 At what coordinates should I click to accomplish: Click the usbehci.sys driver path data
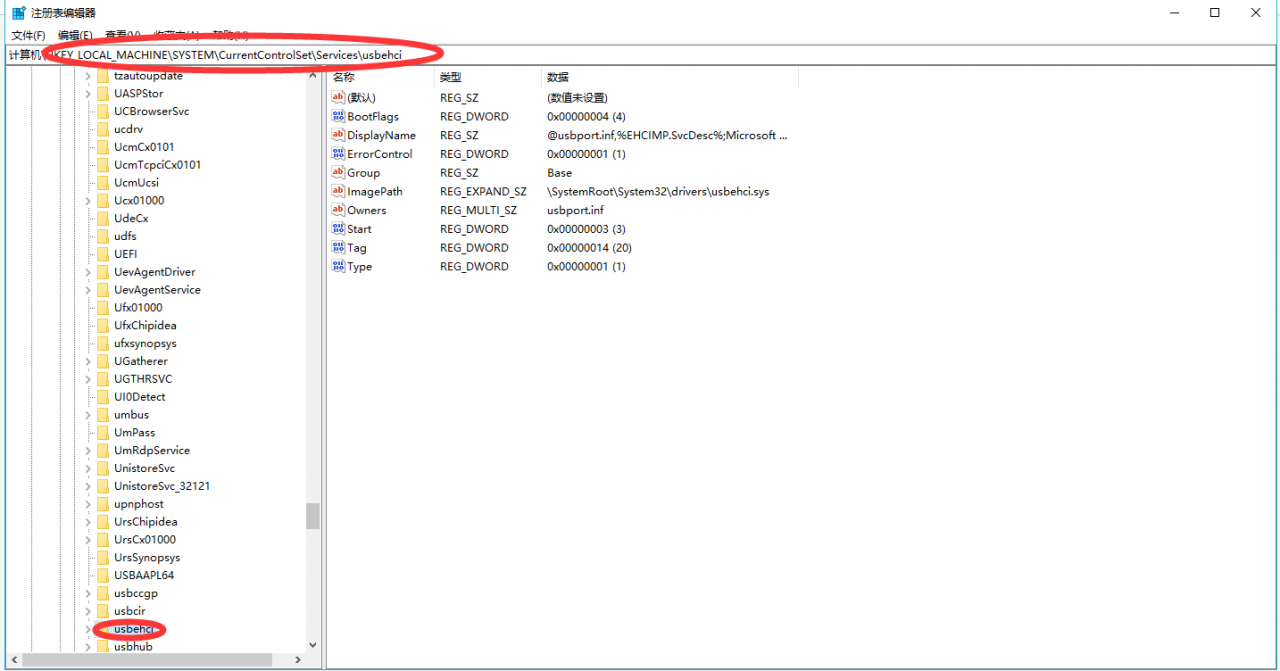tap(658, 192)
